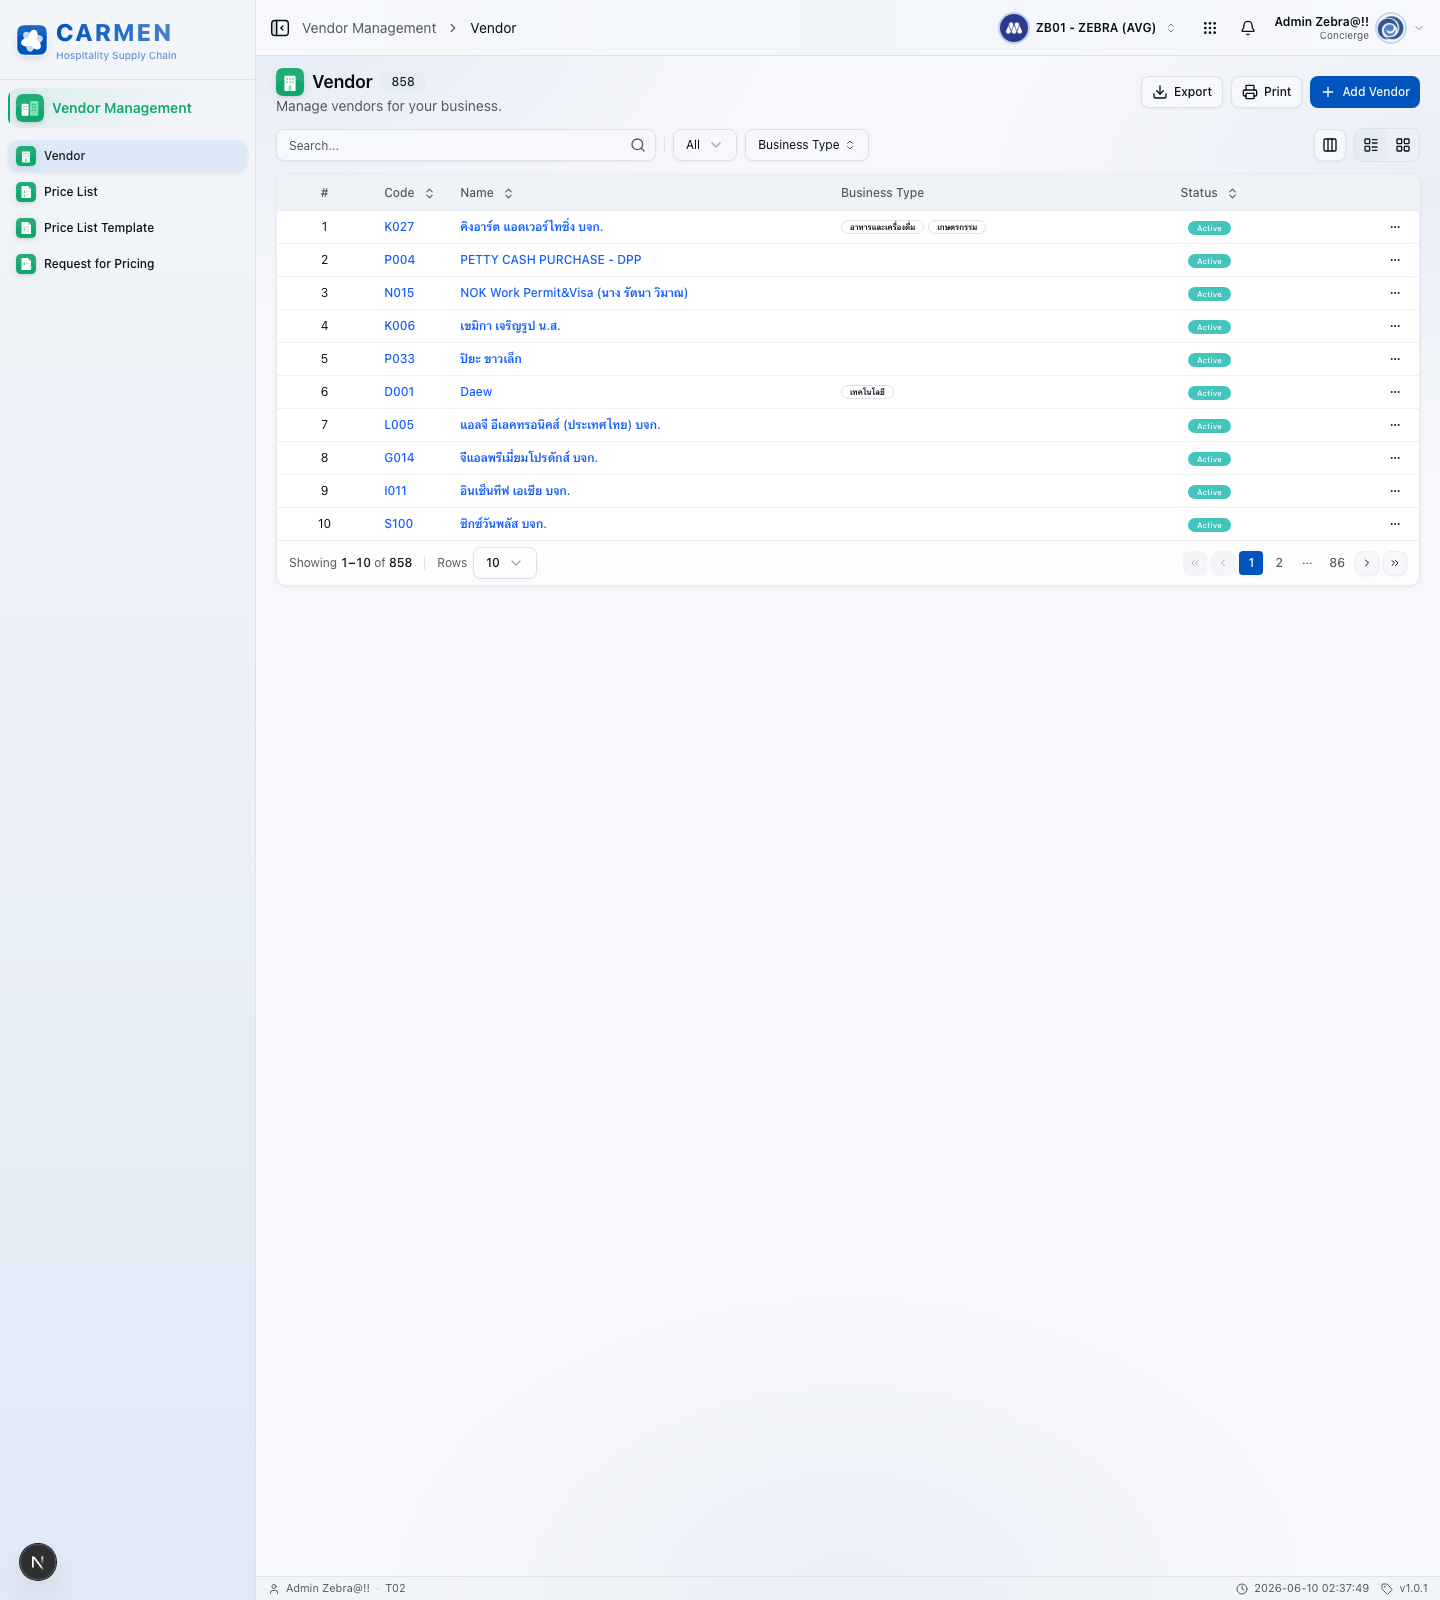Focus the Search input field
The image size is (1440, 1600).
pos(466,145)
